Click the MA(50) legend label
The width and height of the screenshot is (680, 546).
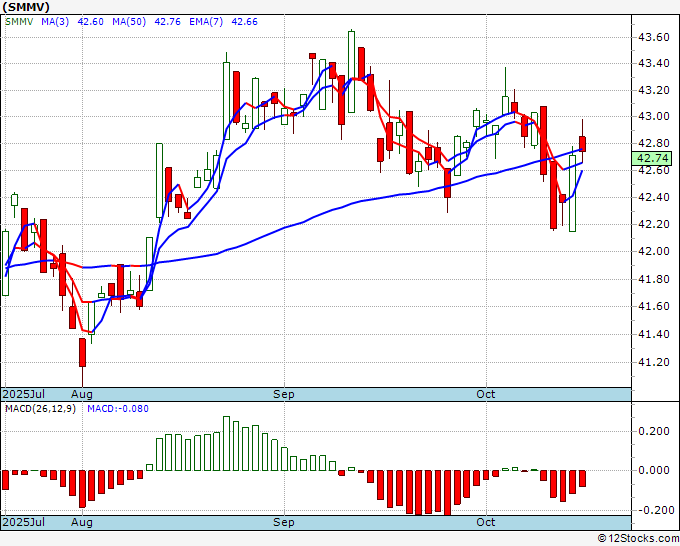[129, 22]
